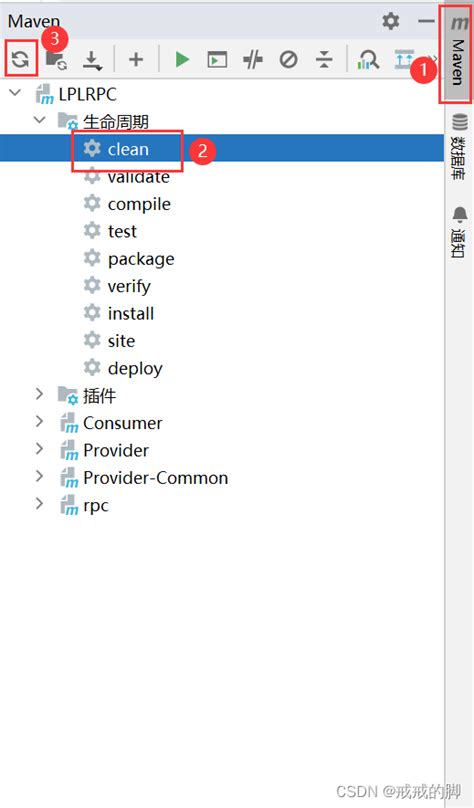
Task: Generate sources and update folders icon
Action: point(56,60)
